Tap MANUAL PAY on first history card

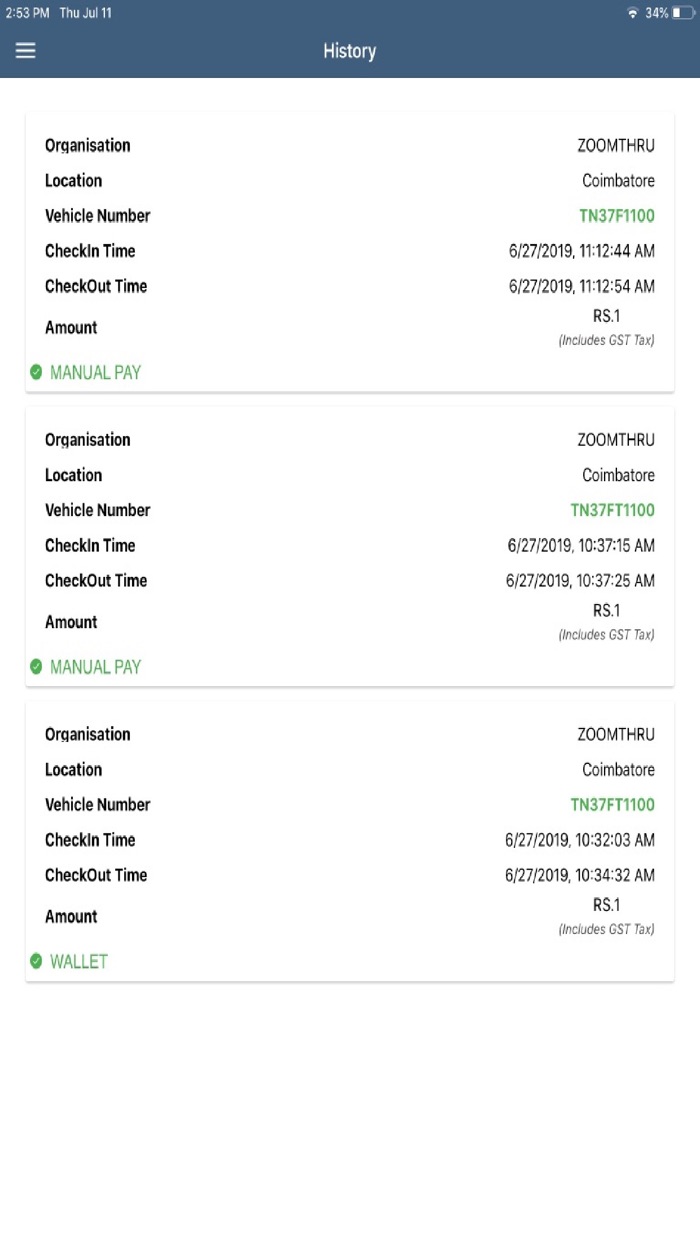coord(95,372)
